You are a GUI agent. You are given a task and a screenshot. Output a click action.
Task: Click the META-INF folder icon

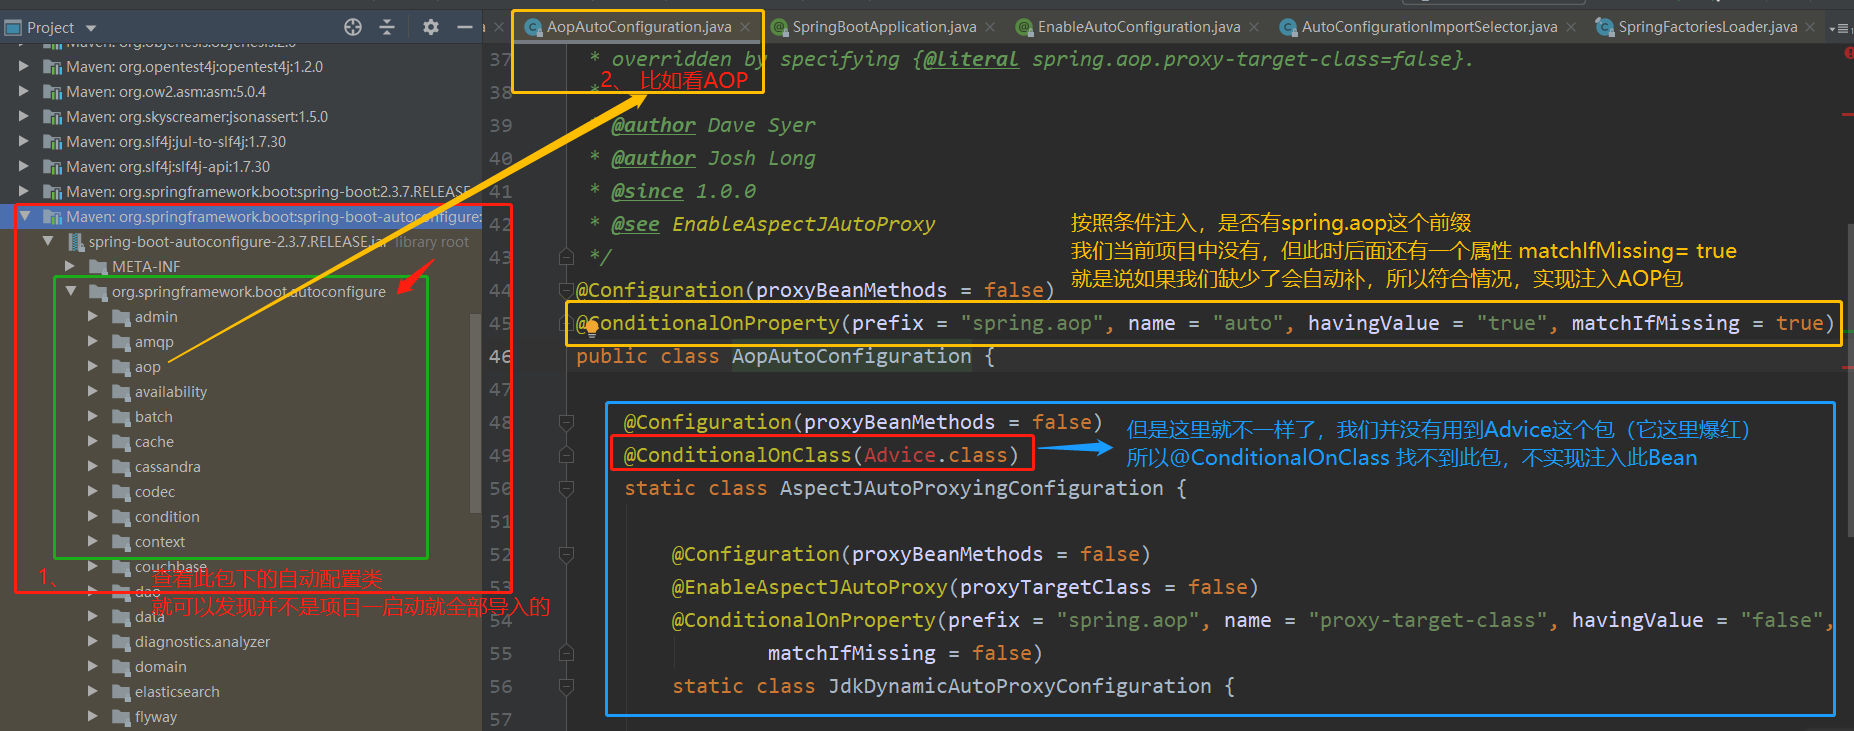98,267
